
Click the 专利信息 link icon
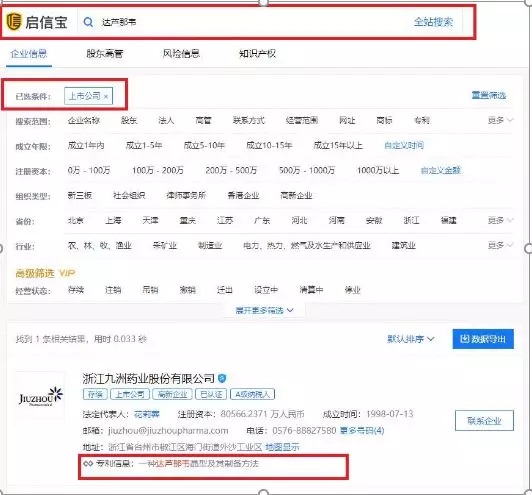[88, 463]
